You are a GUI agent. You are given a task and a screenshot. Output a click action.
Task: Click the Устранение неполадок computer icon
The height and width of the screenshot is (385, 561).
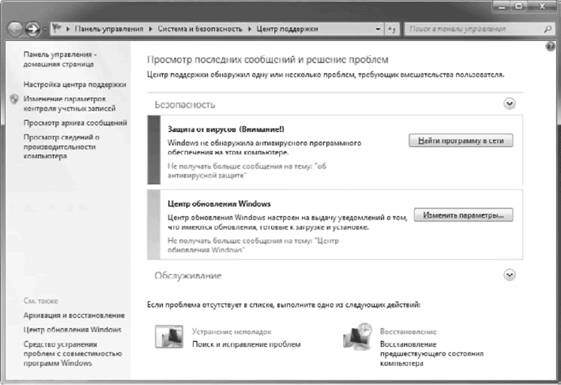169,337
